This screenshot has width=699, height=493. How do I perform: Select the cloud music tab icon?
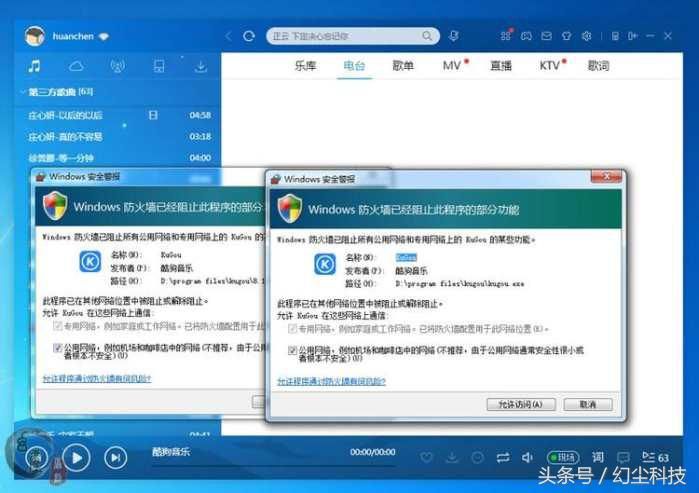76,66
